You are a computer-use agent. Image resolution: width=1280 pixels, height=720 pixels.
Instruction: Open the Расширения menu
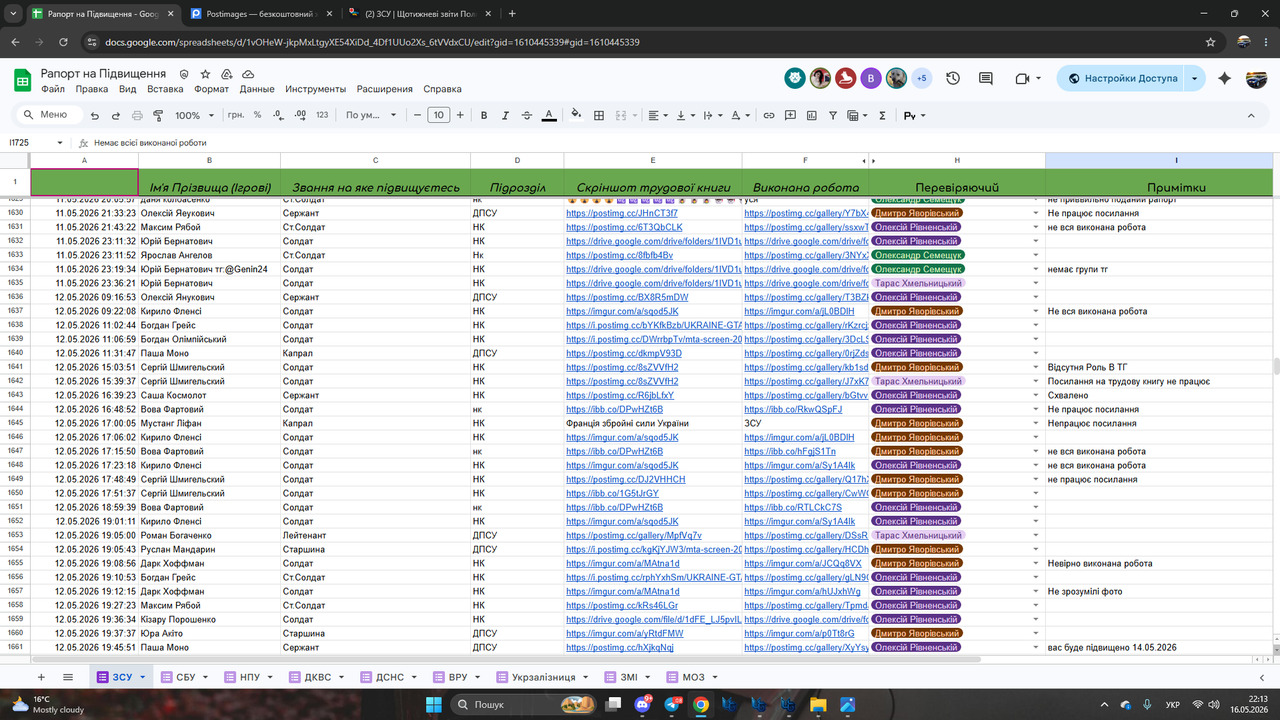click(x=385, y=89)
